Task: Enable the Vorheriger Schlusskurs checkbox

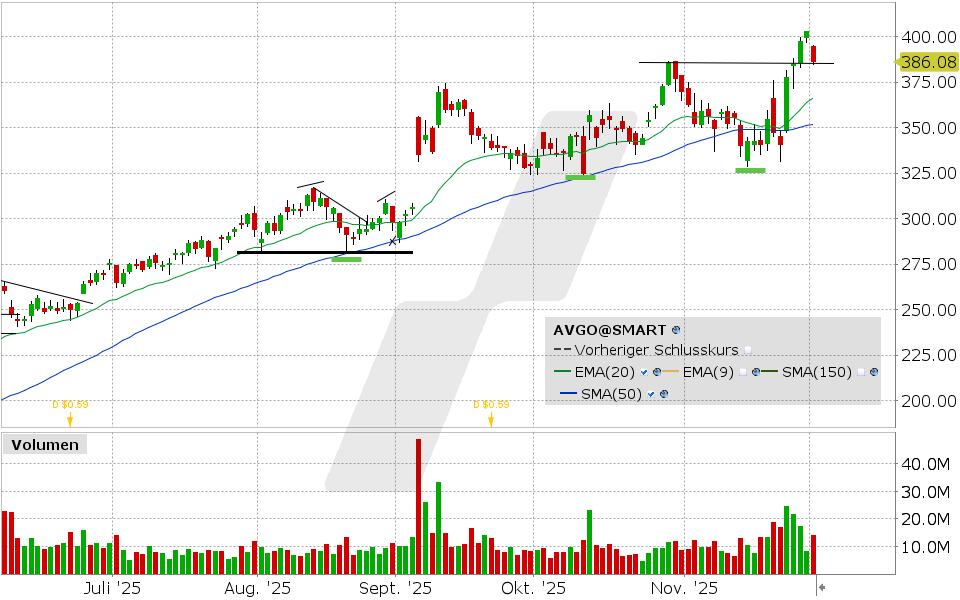Action: pos(749,350)
